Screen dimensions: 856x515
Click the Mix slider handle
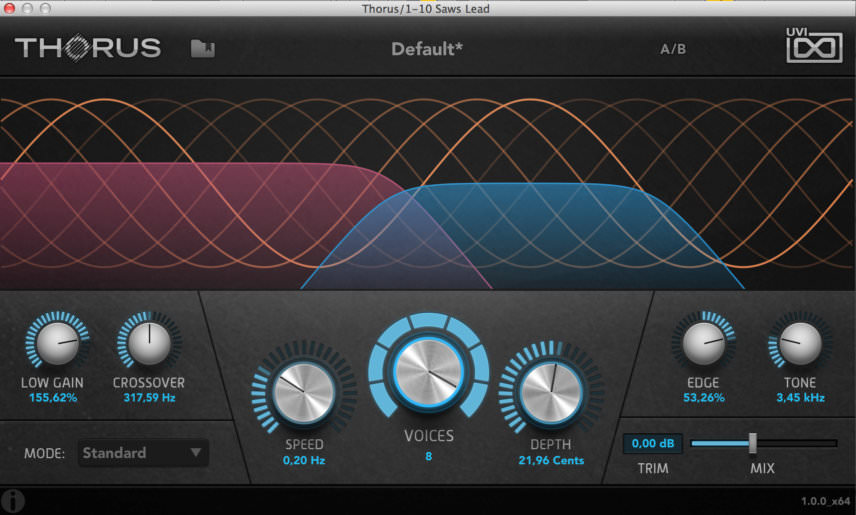tap(753, 443)
